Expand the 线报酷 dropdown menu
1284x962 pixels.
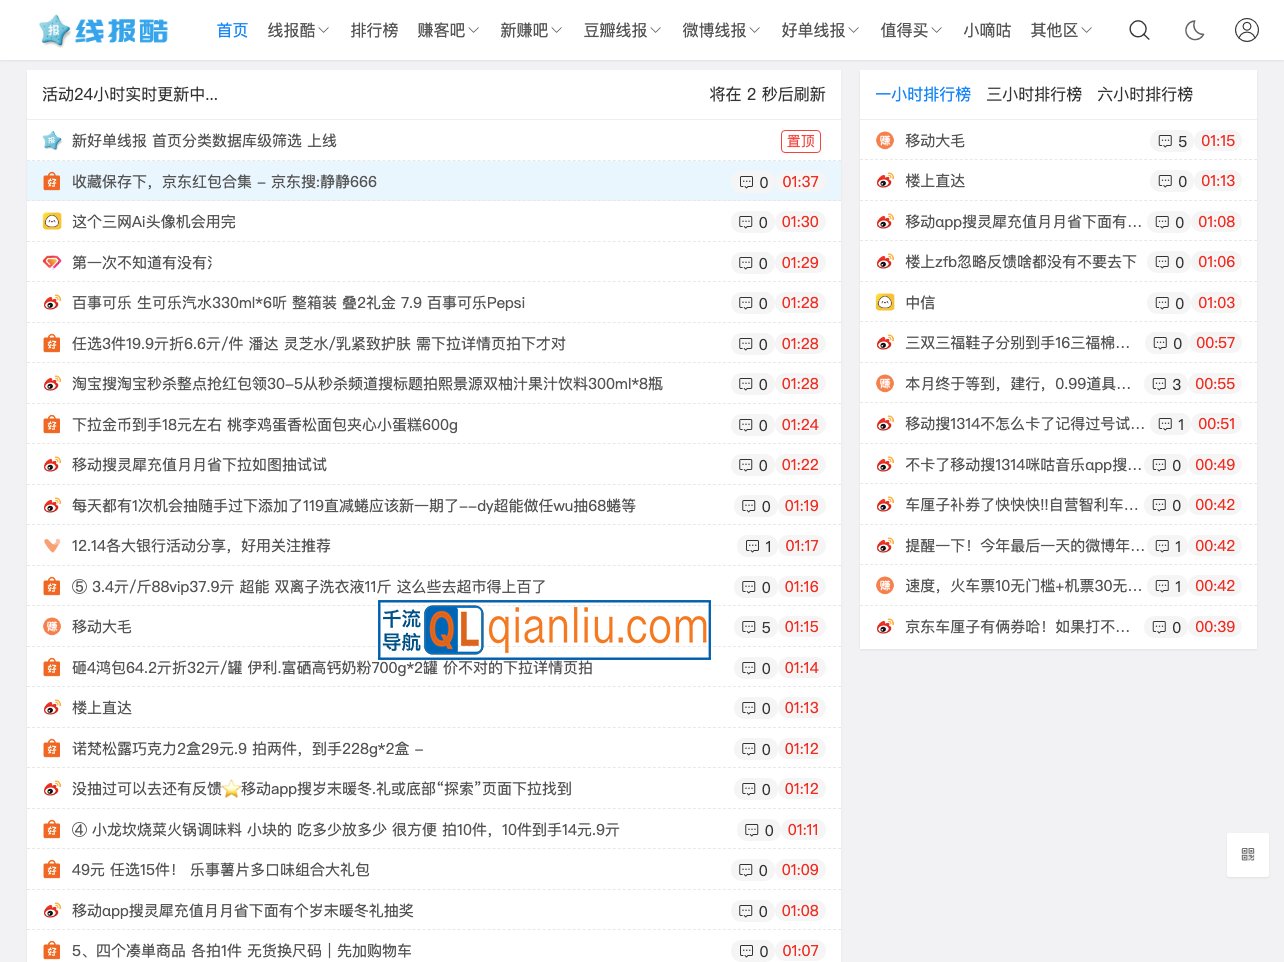[x=298, y=30]
